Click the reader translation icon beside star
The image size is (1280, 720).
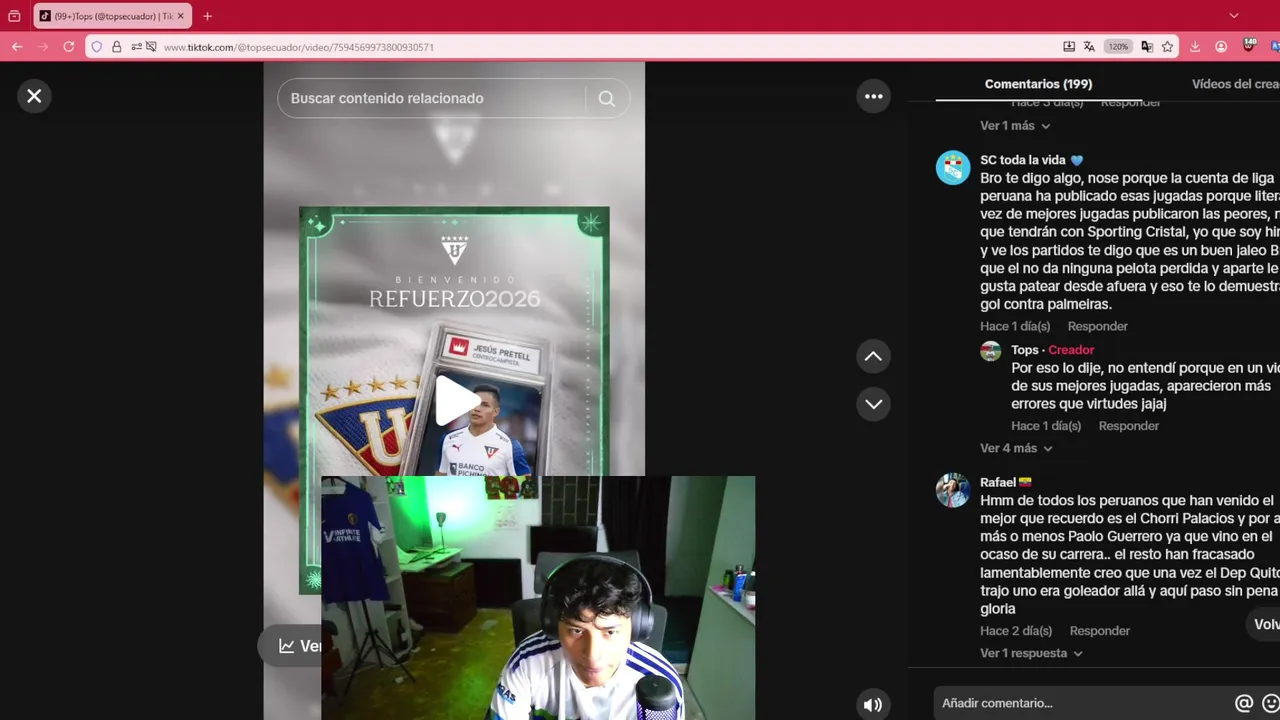(x=1147, y=46)
